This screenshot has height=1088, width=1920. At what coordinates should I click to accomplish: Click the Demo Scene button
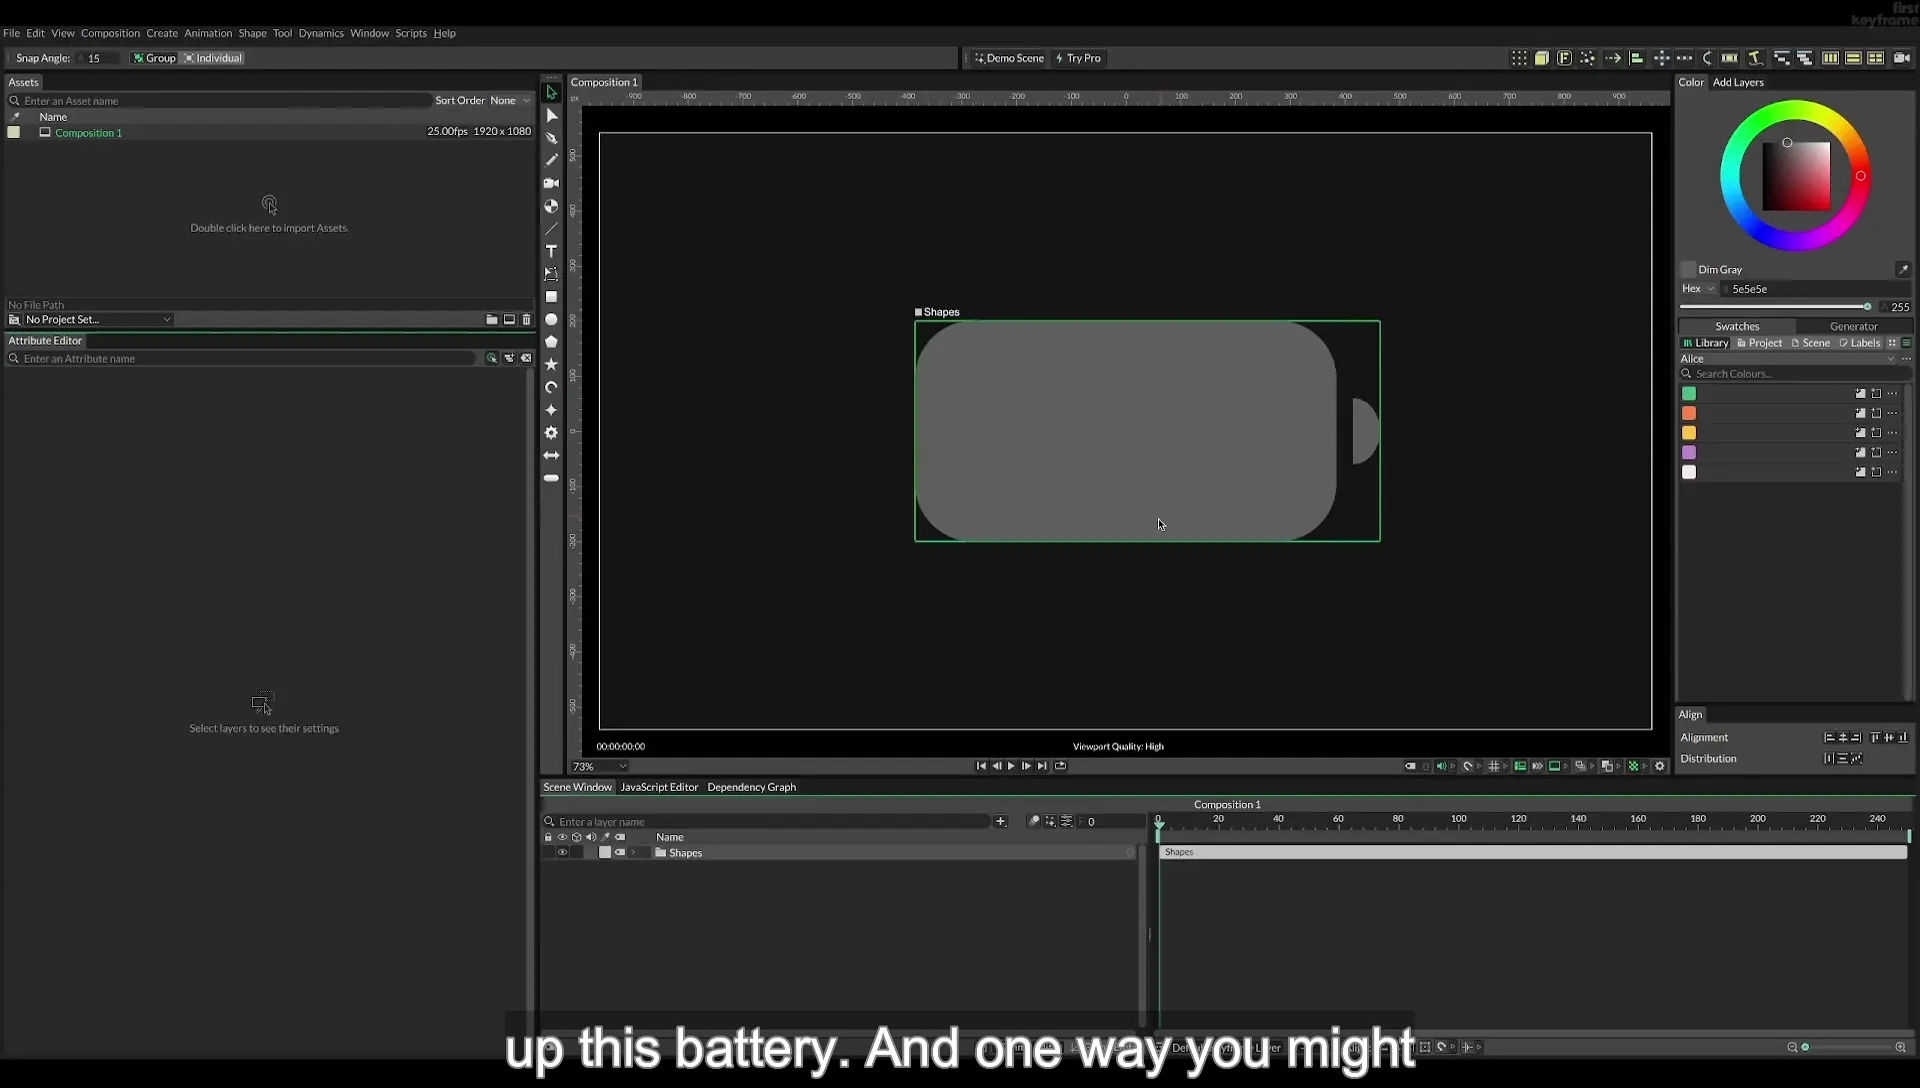tap(1009, 58)
